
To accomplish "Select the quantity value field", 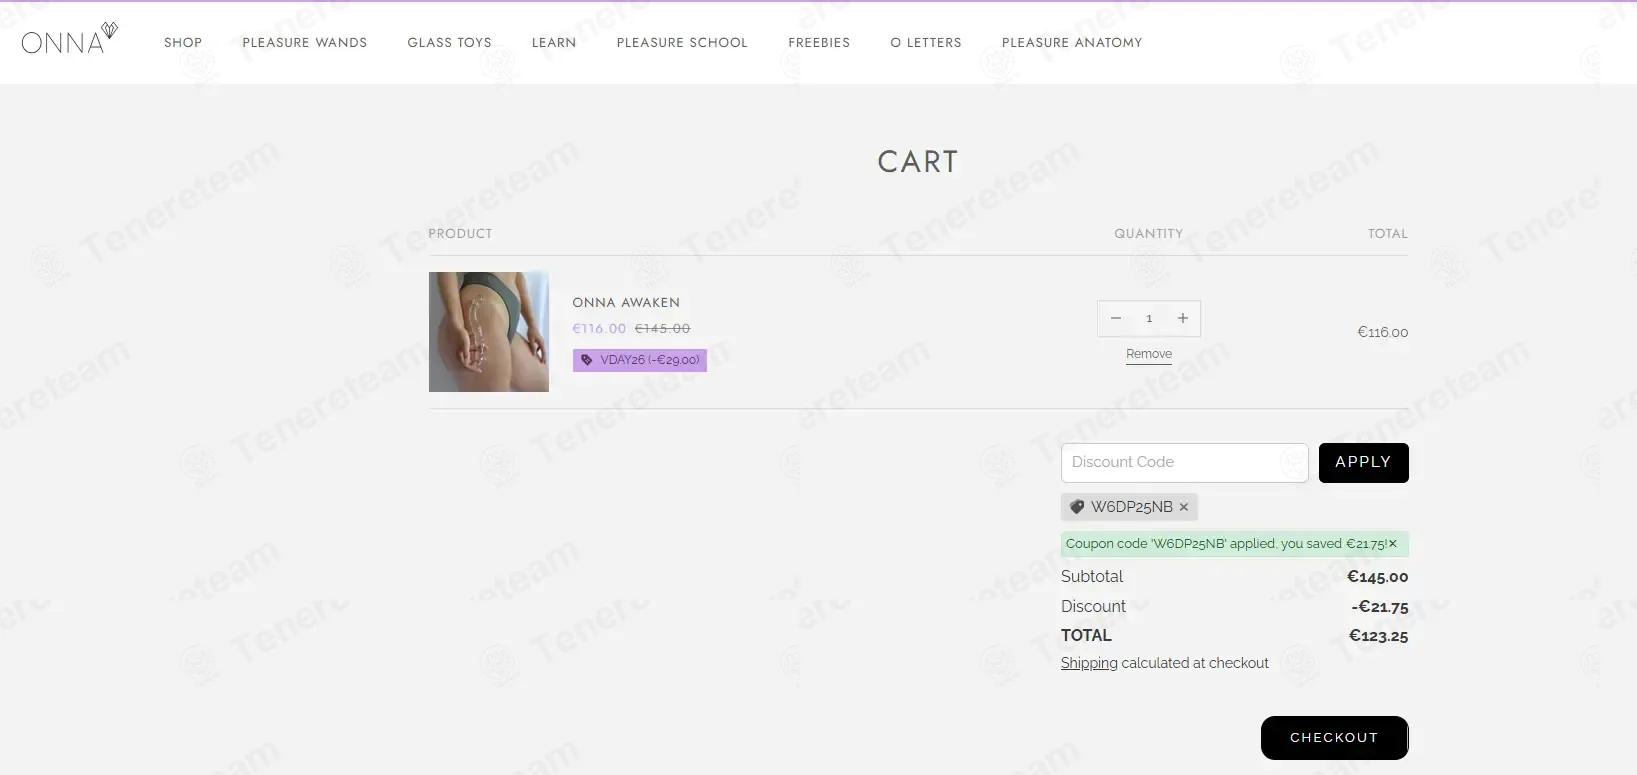I will 1149,318.
